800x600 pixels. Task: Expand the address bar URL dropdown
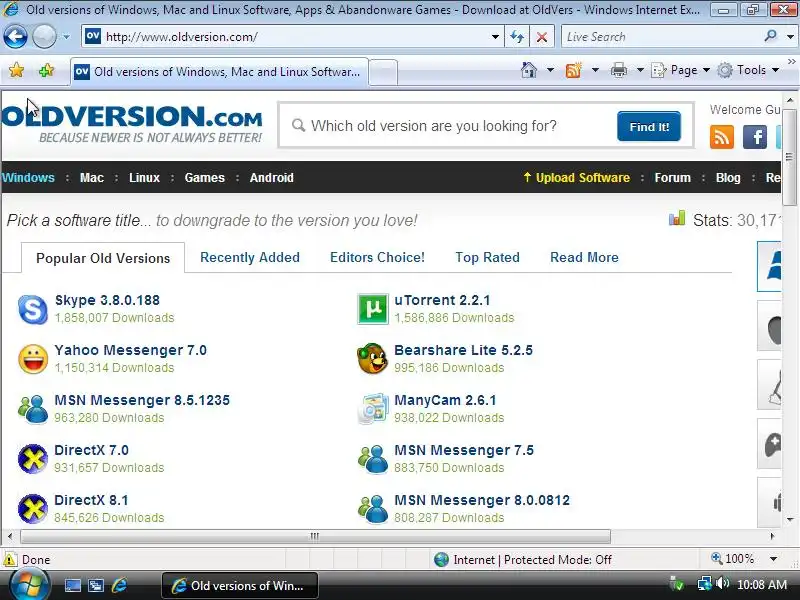[x=495, y=37]
